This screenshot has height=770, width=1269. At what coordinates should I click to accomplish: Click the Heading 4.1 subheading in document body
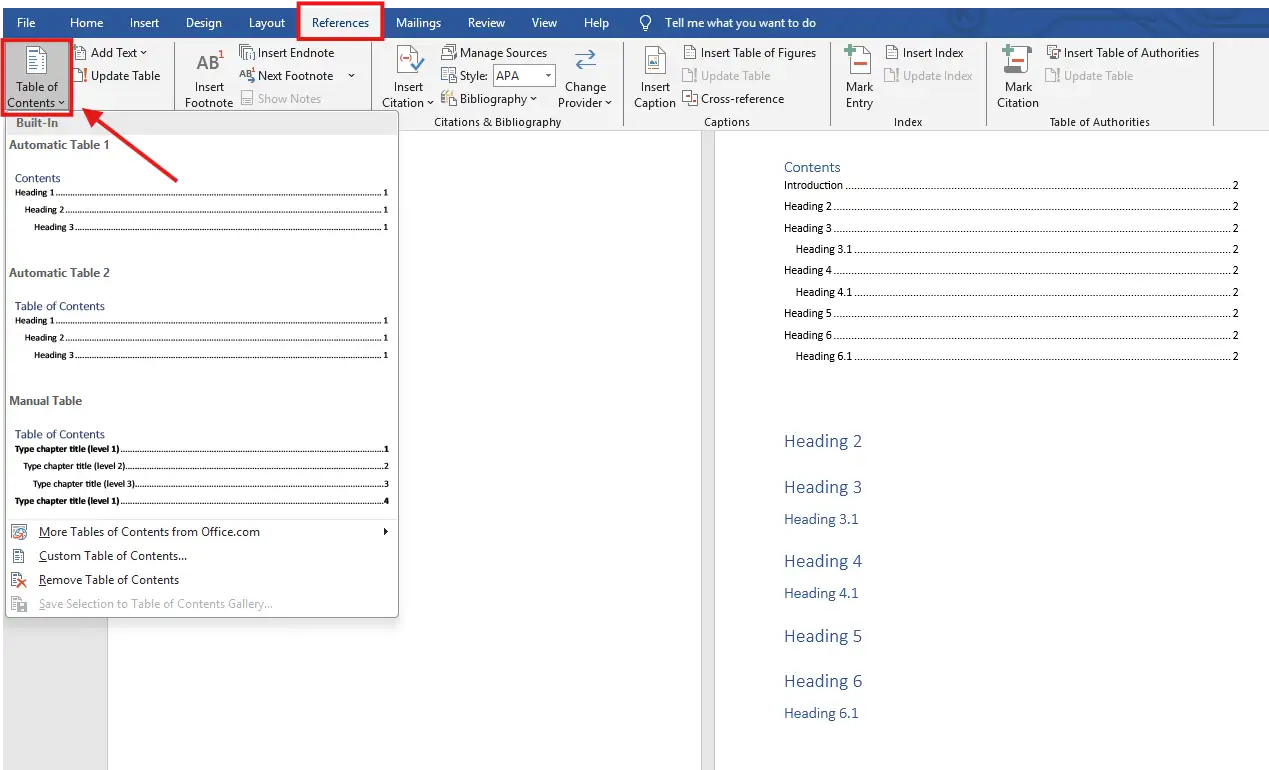click(821, 593)
